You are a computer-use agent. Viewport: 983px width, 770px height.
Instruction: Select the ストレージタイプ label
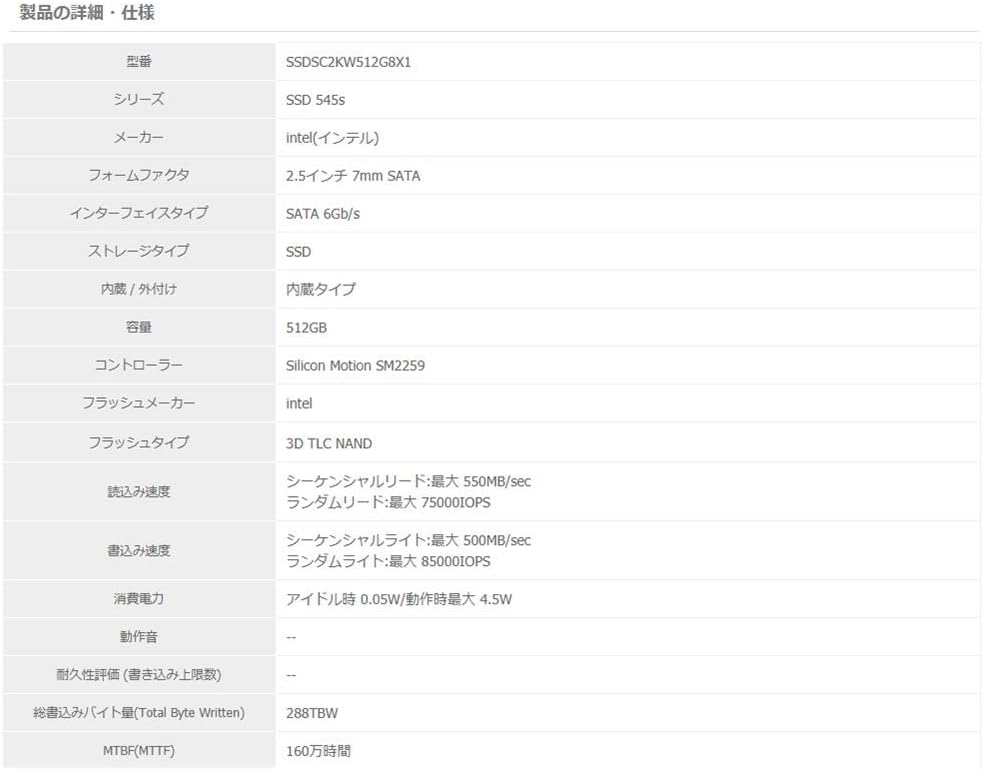[139, 251]
